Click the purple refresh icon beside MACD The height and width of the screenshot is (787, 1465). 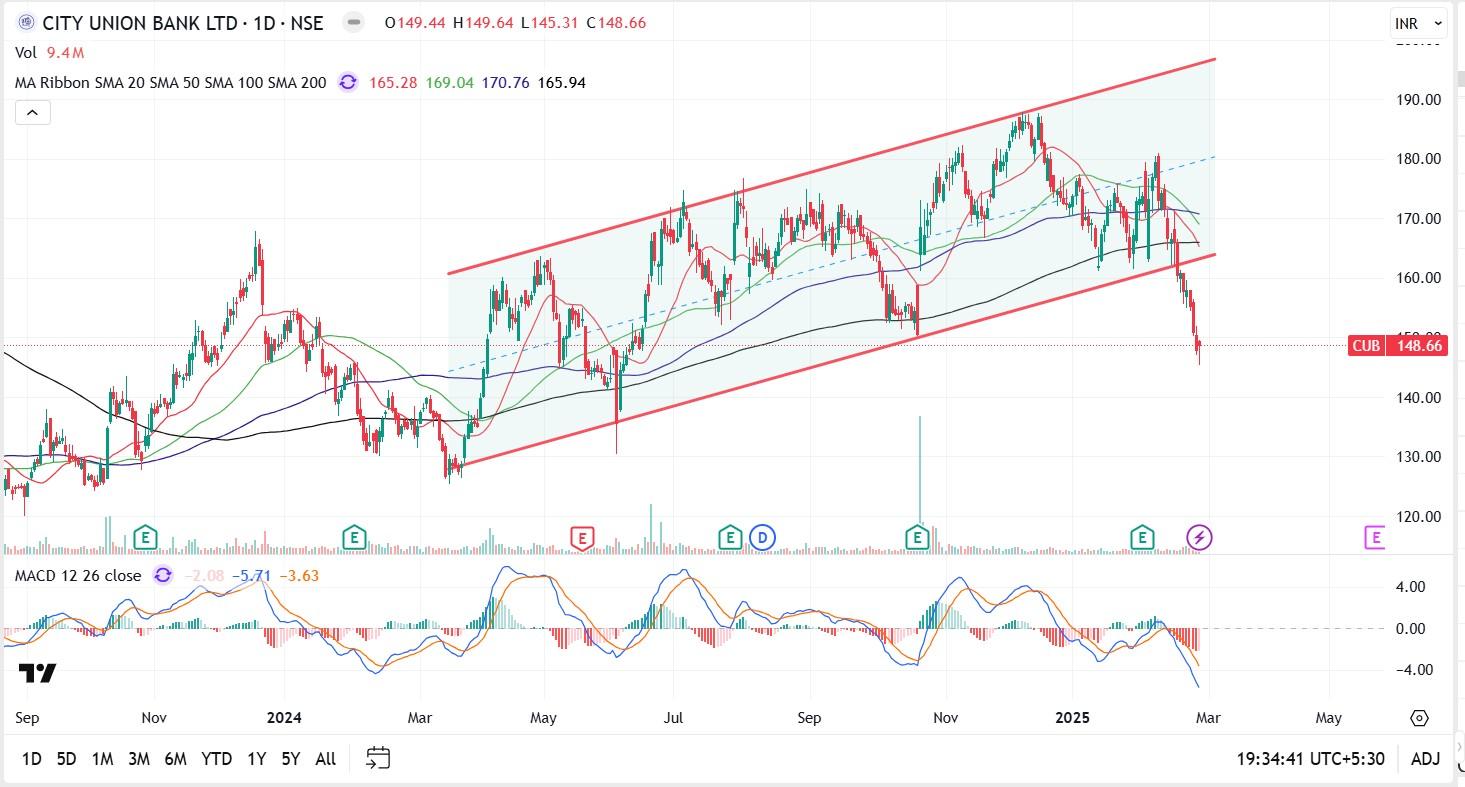tap(162, 575)
